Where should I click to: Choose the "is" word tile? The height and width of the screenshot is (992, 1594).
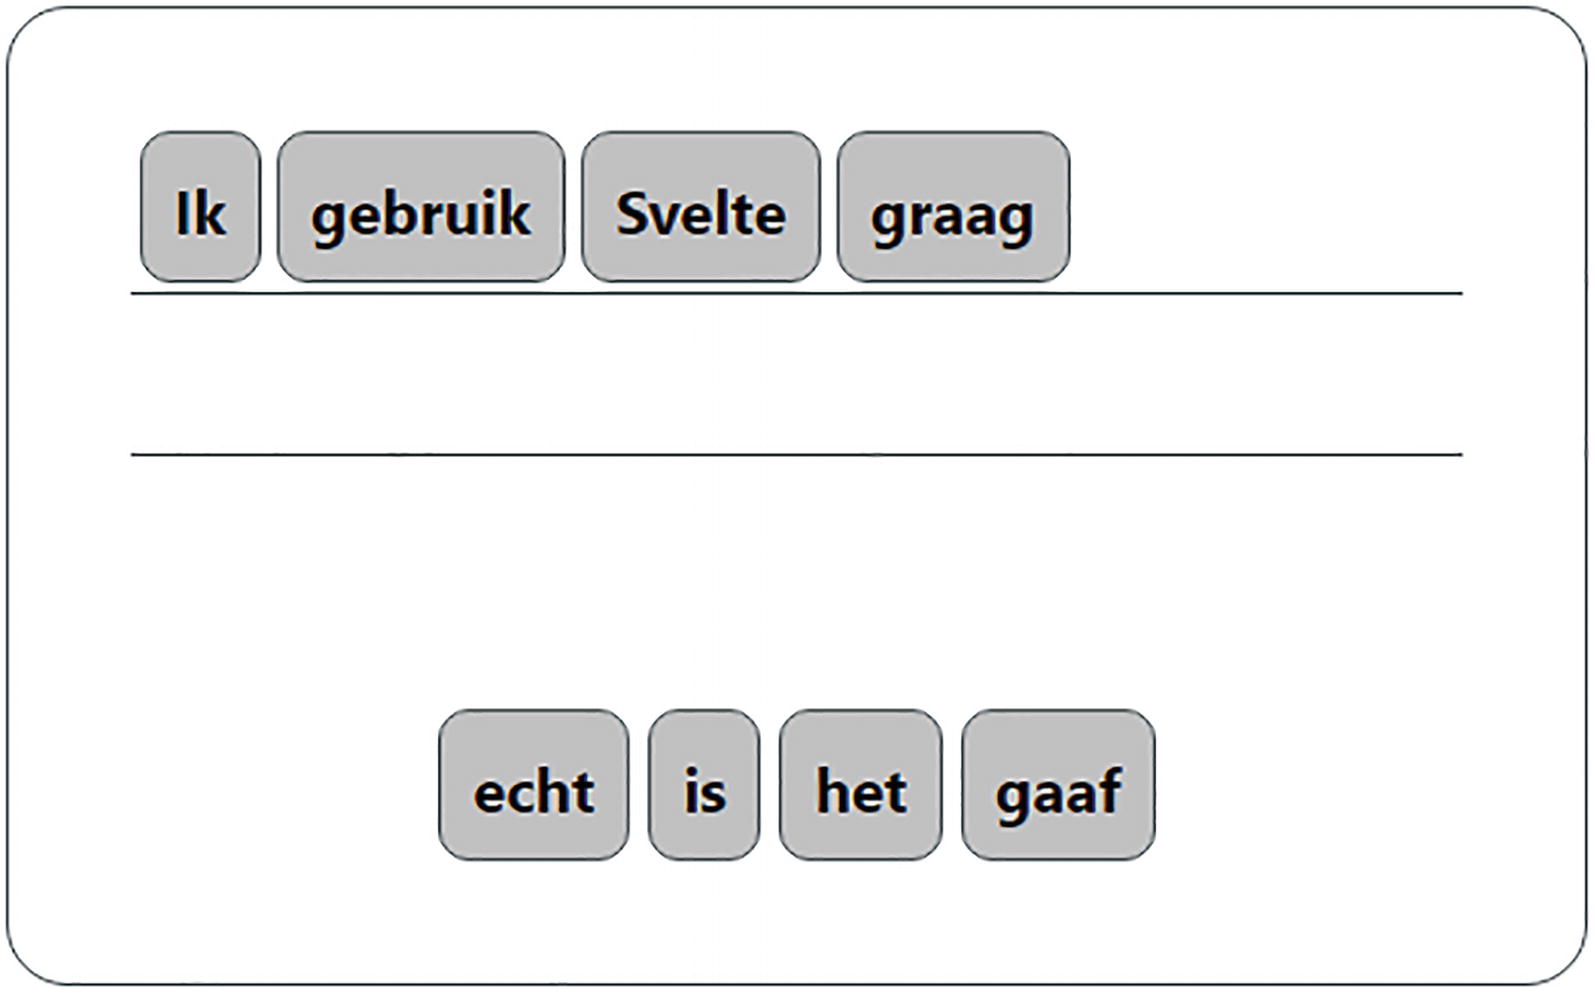pos(704,786)
